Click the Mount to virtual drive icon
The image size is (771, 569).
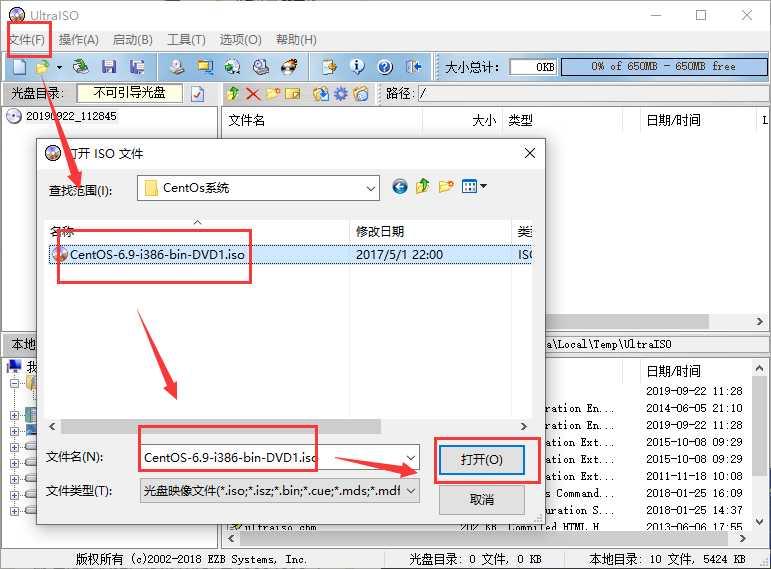261,66
